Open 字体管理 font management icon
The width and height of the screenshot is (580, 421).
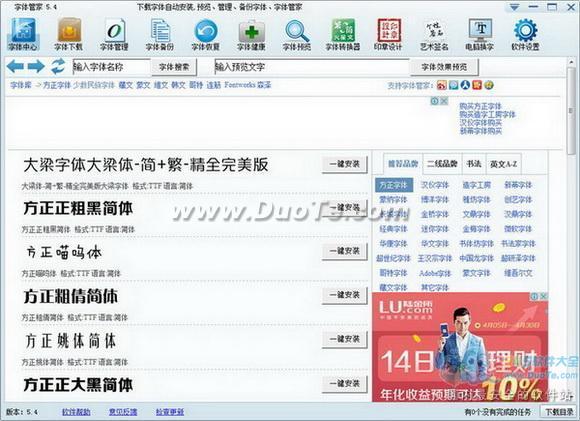pos(114,34)
